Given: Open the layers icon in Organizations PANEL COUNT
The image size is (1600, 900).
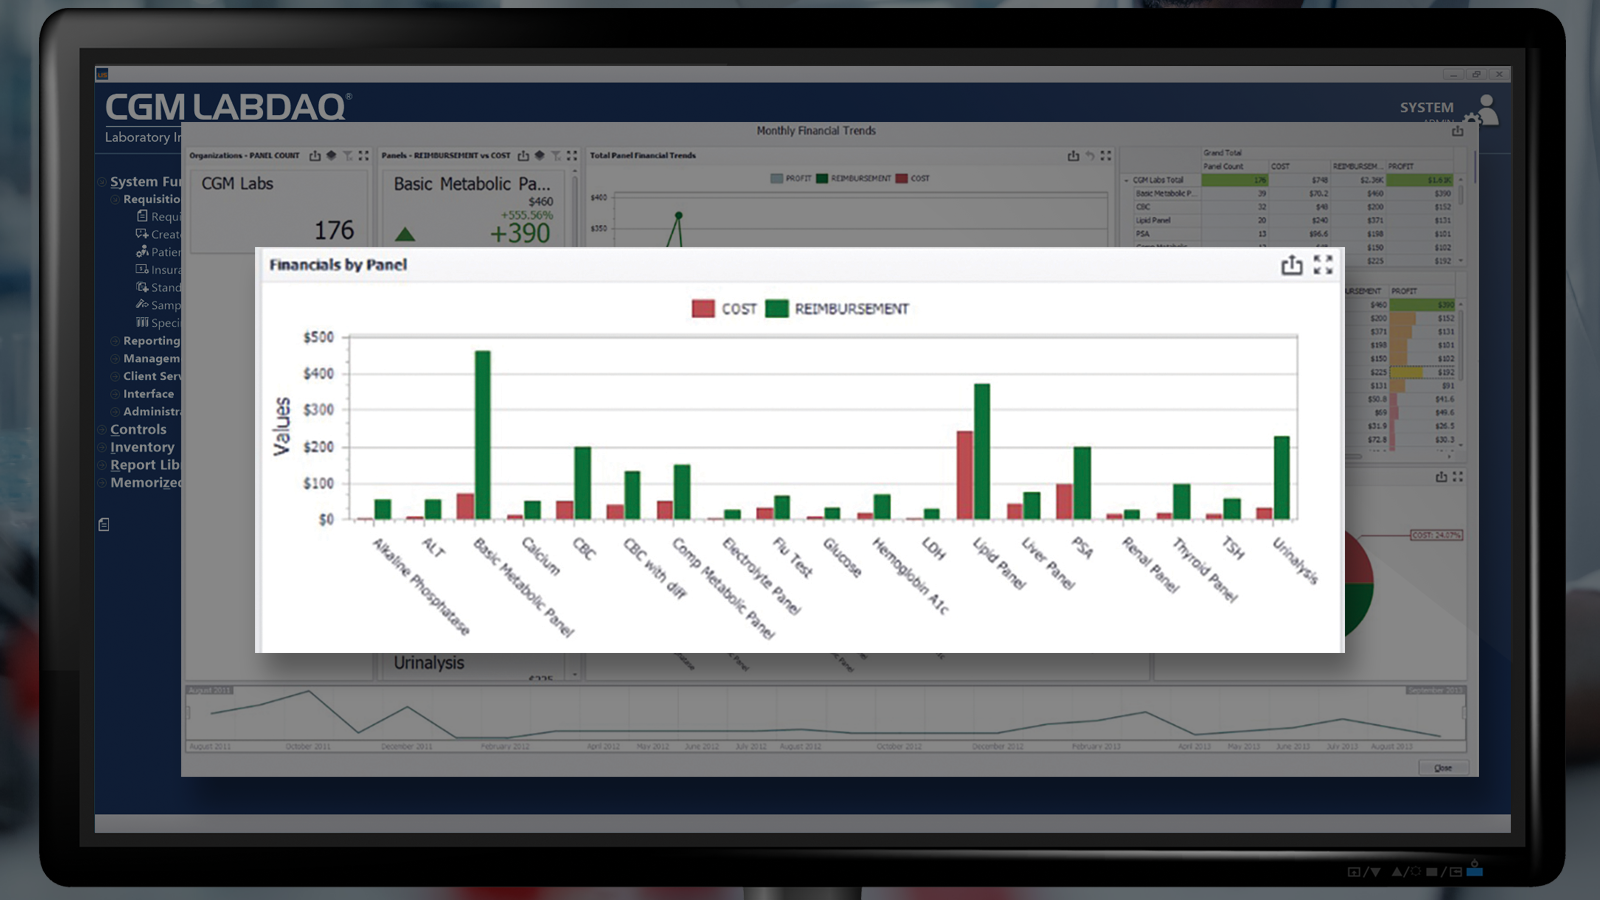Looking at the screenshot, I should 331,155.
